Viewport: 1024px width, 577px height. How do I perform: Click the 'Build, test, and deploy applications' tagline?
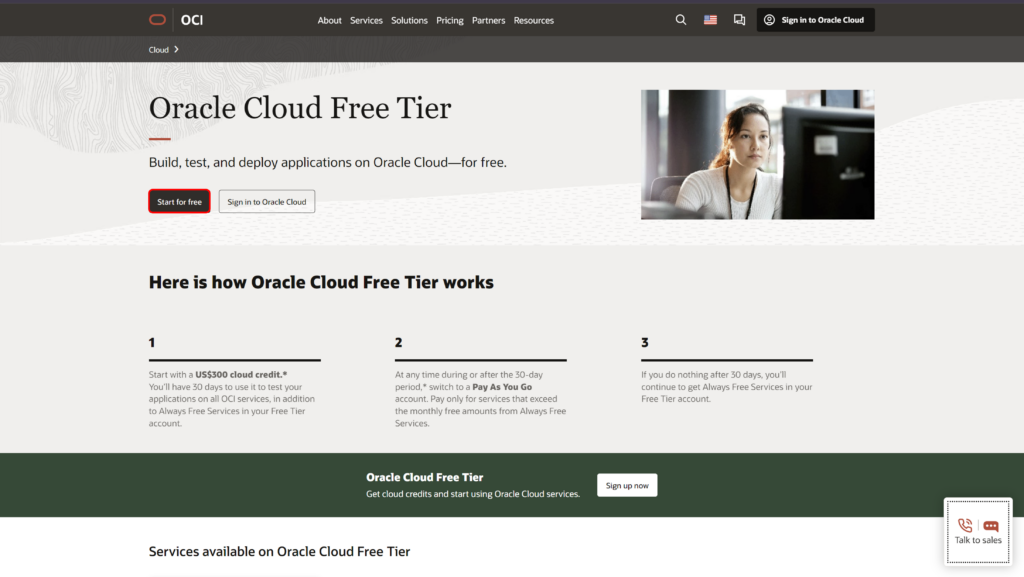coord(327,162)
